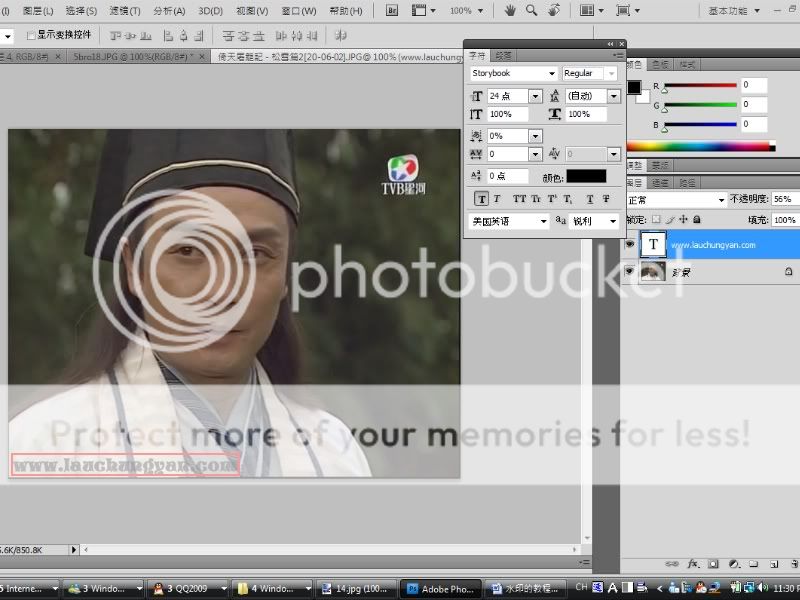
Task: Select the Zoom magnifier tool in top bar
Action: click(532, 10)
